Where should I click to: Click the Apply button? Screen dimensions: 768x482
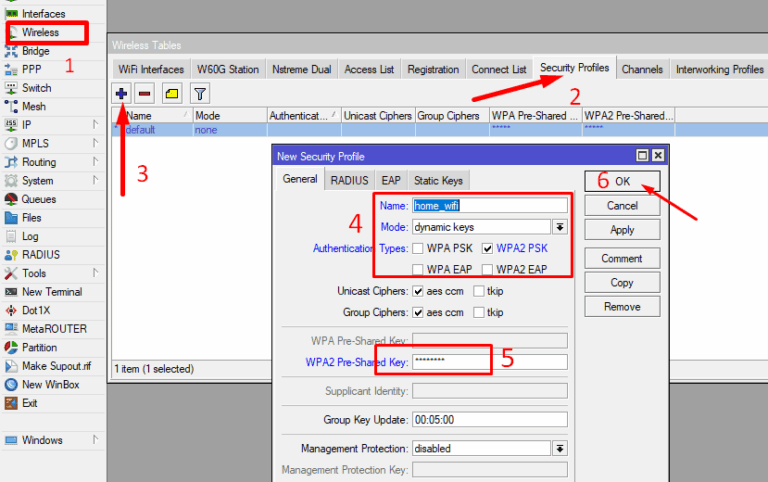622,230
